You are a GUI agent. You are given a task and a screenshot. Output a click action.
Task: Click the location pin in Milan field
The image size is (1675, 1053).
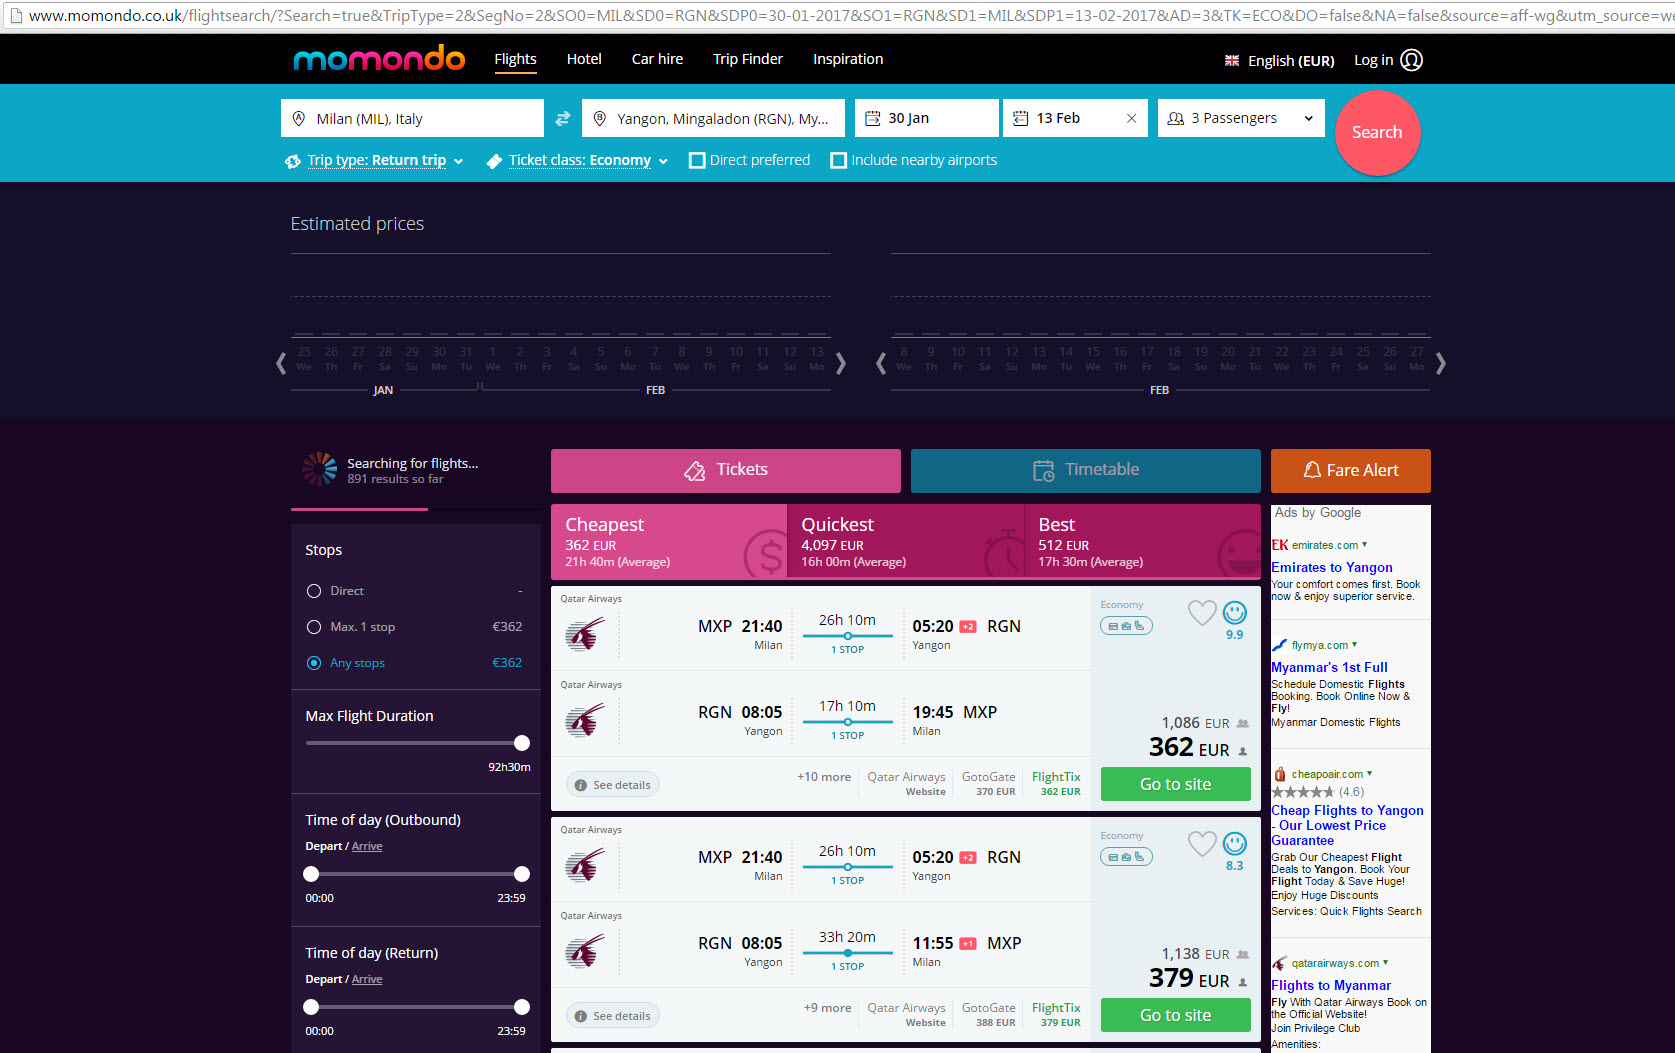(298, 118)
